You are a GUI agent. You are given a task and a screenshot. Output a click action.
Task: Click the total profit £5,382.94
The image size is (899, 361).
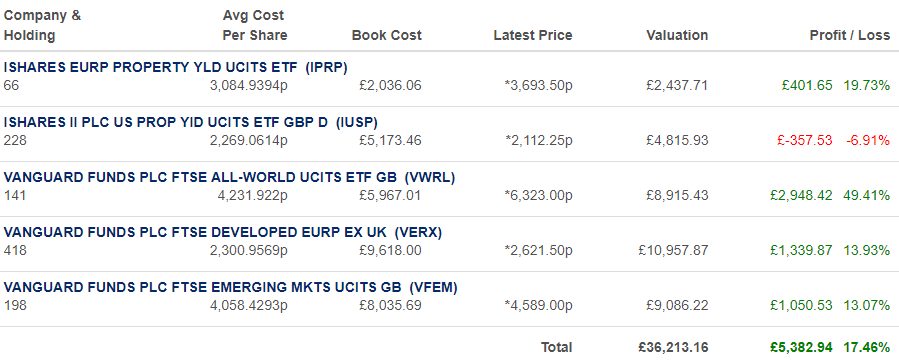coord(801,347)
